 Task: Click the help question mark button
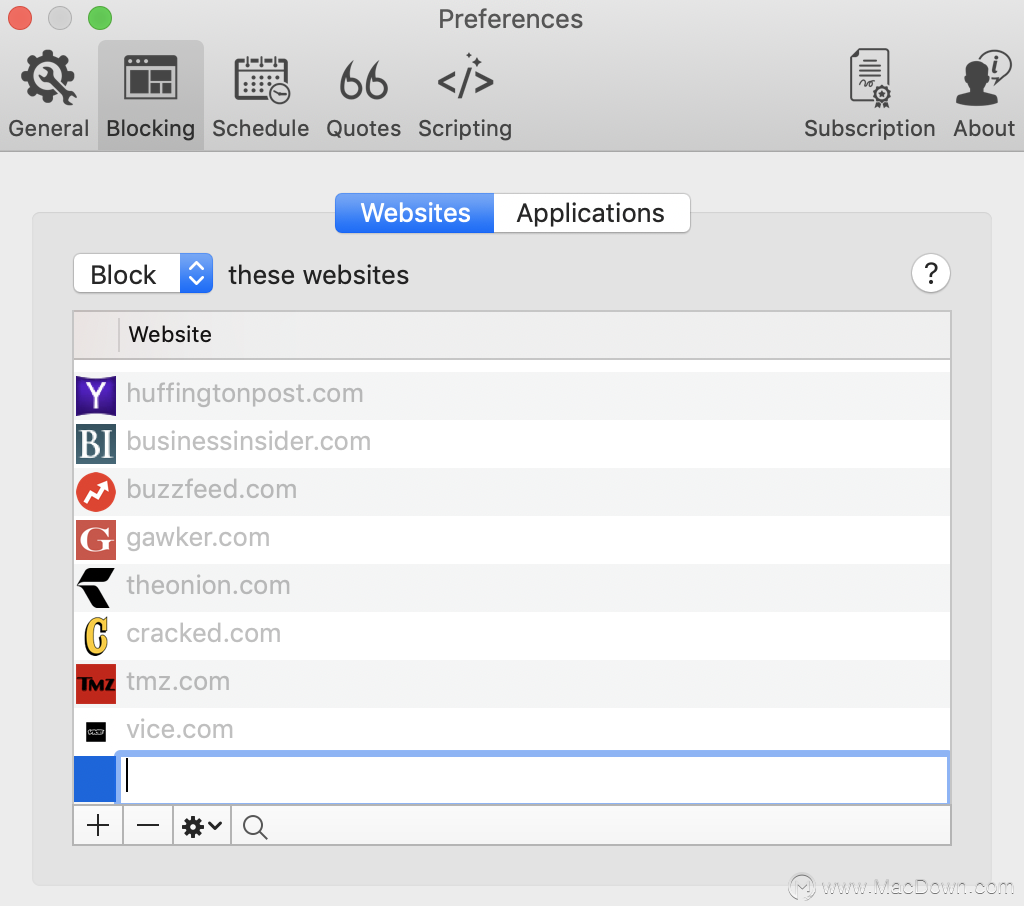931,273
